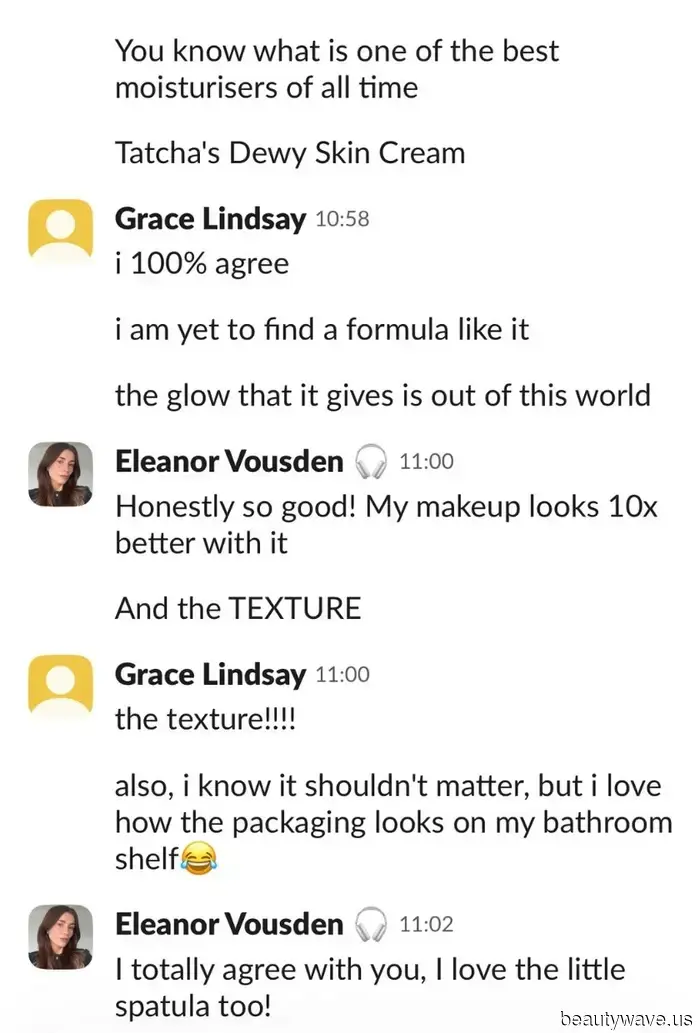Select the 'Tatcha's Dewy Skin Cream' message
The height and width of the screenshot is (1033, 700).
pyautogui.click(x=290, y=153)
